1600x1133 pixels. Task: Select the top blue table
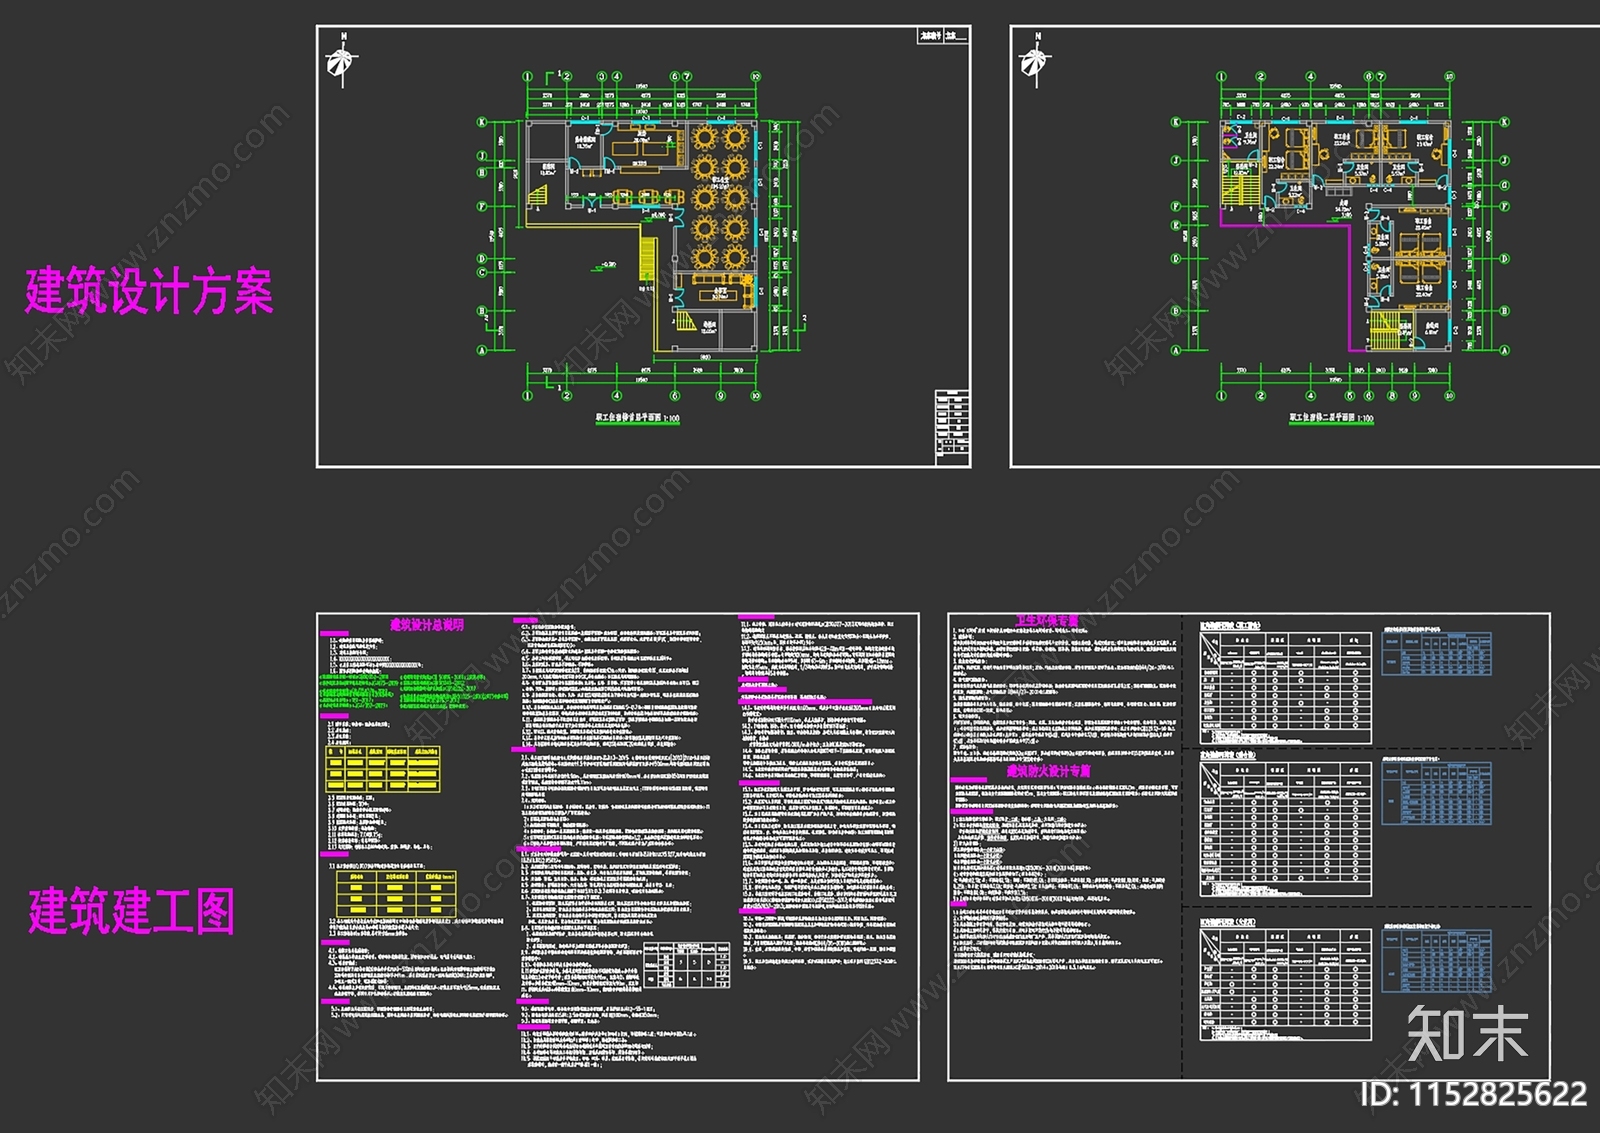tap(1436, 654)
